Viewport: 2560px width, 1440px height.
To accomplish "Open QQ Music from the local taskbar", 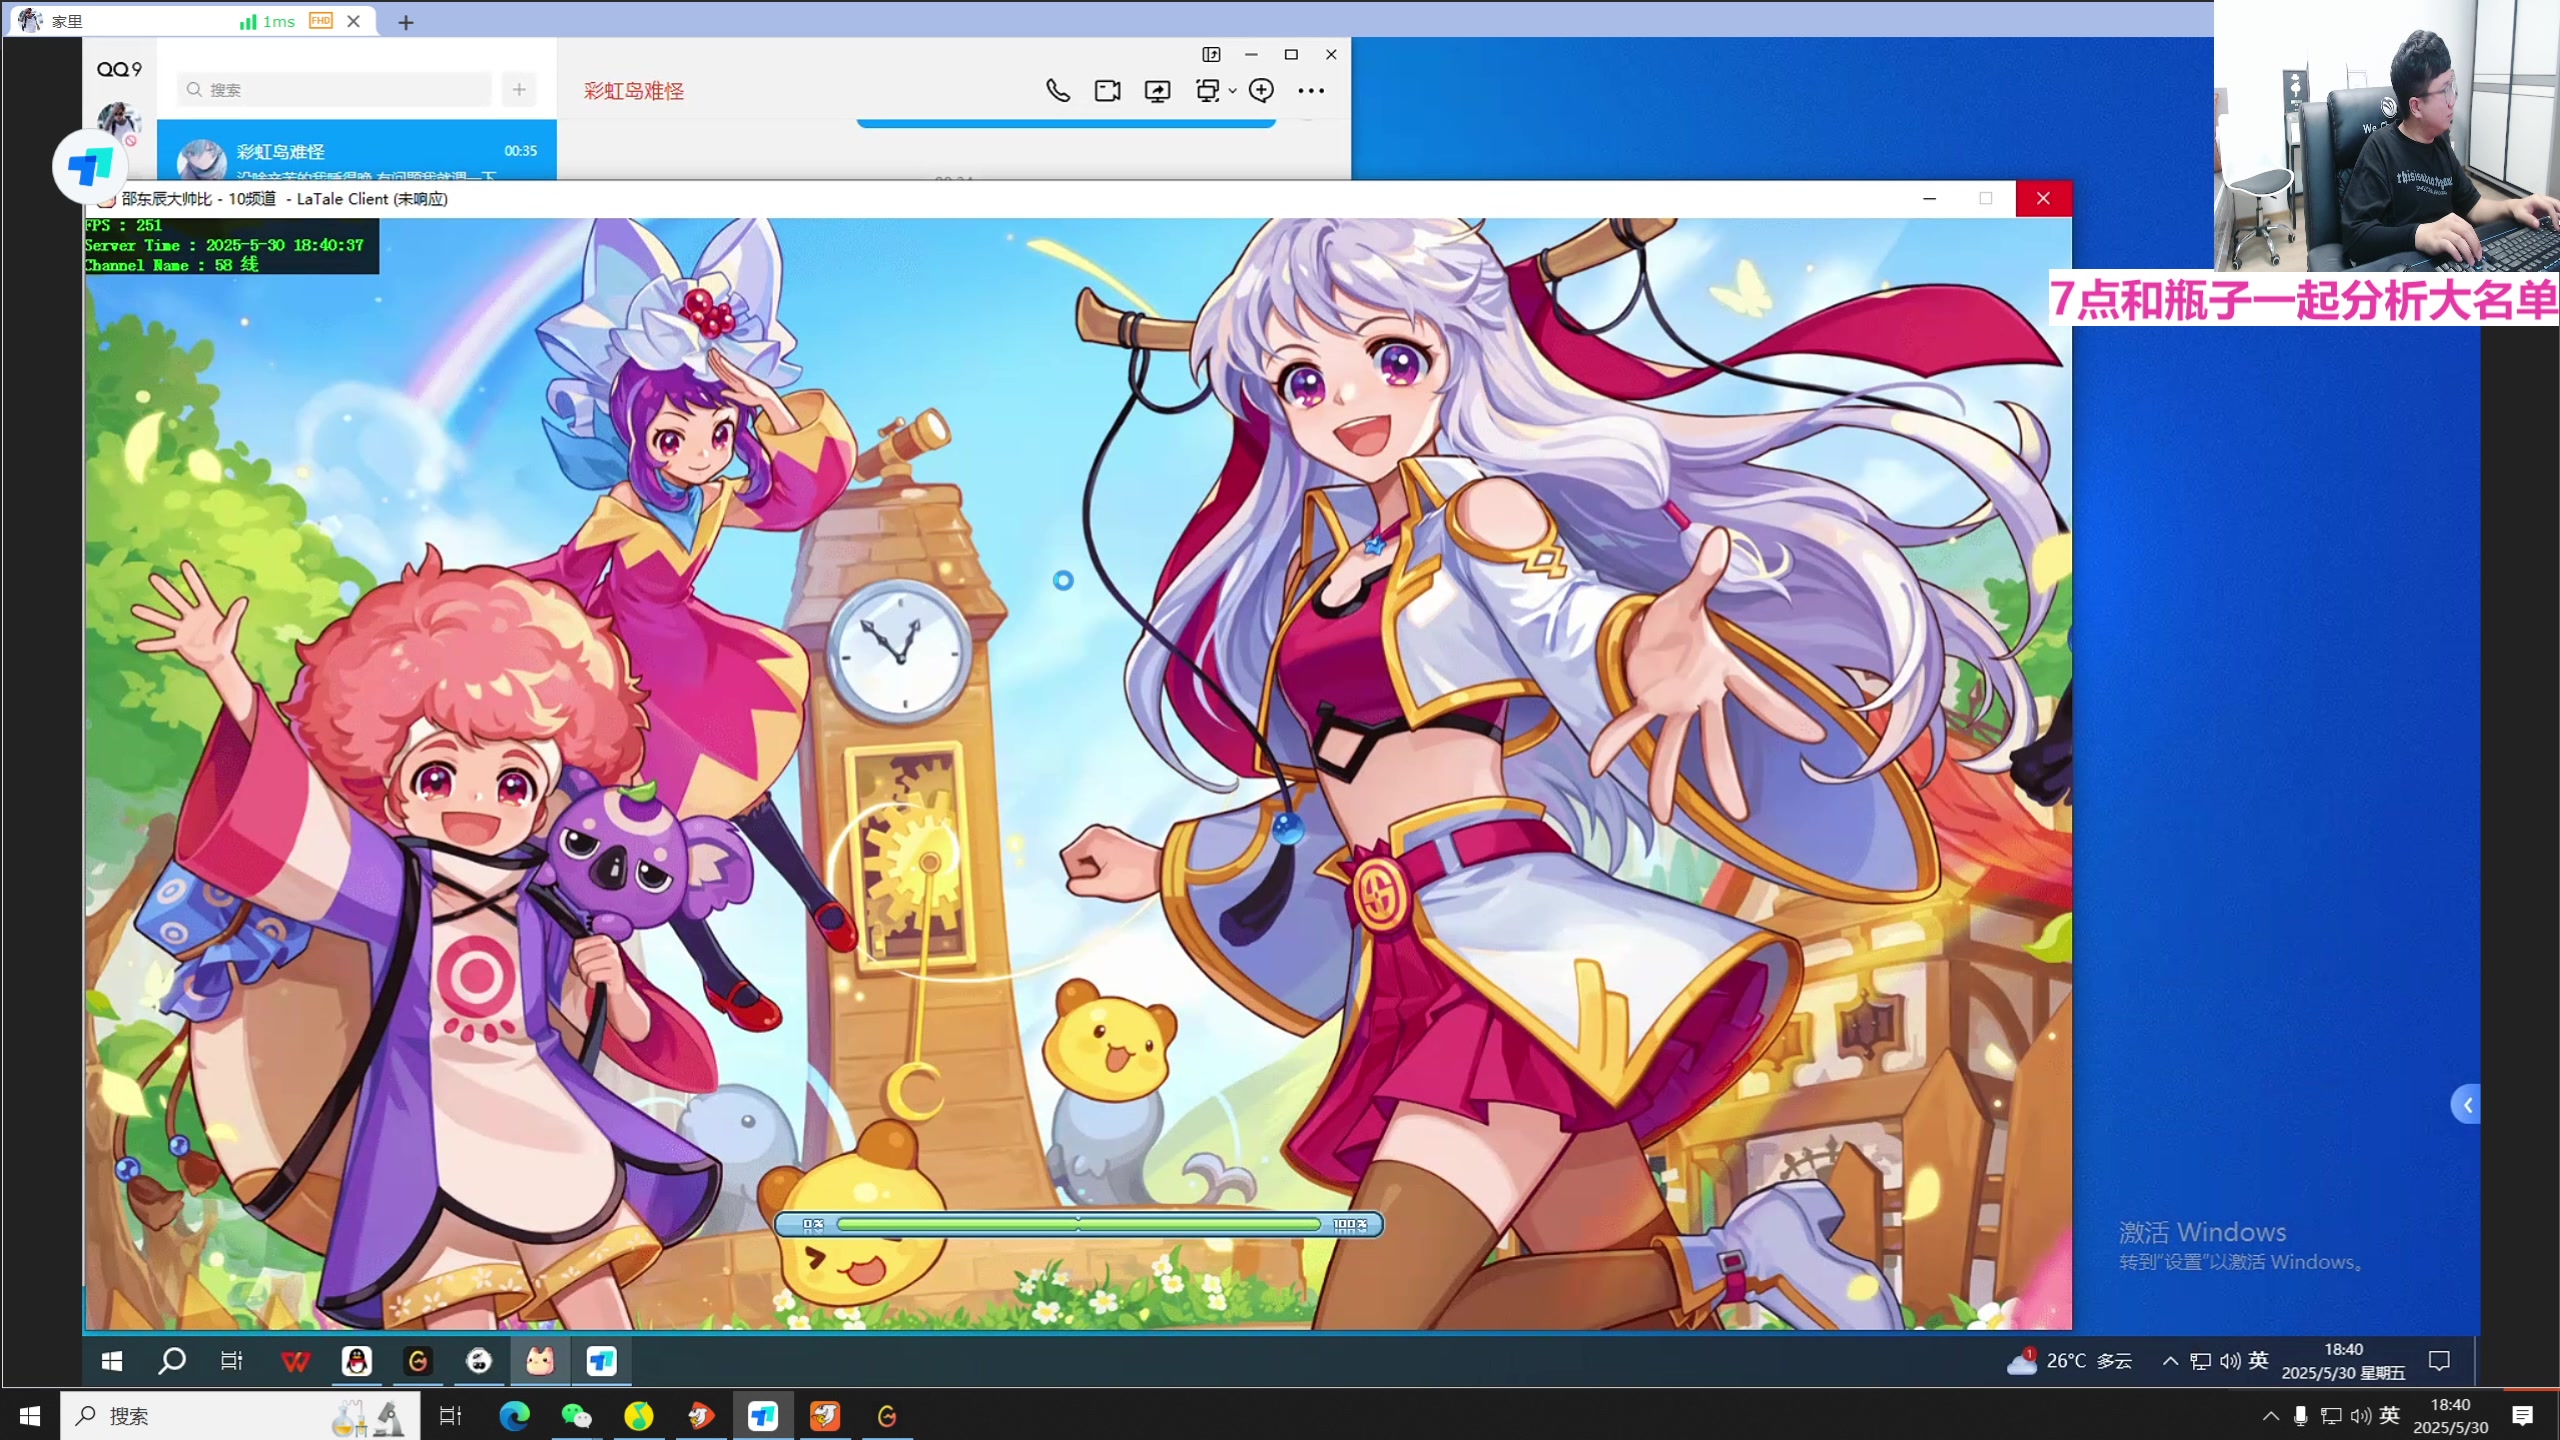I will (x=638, y=1416).
